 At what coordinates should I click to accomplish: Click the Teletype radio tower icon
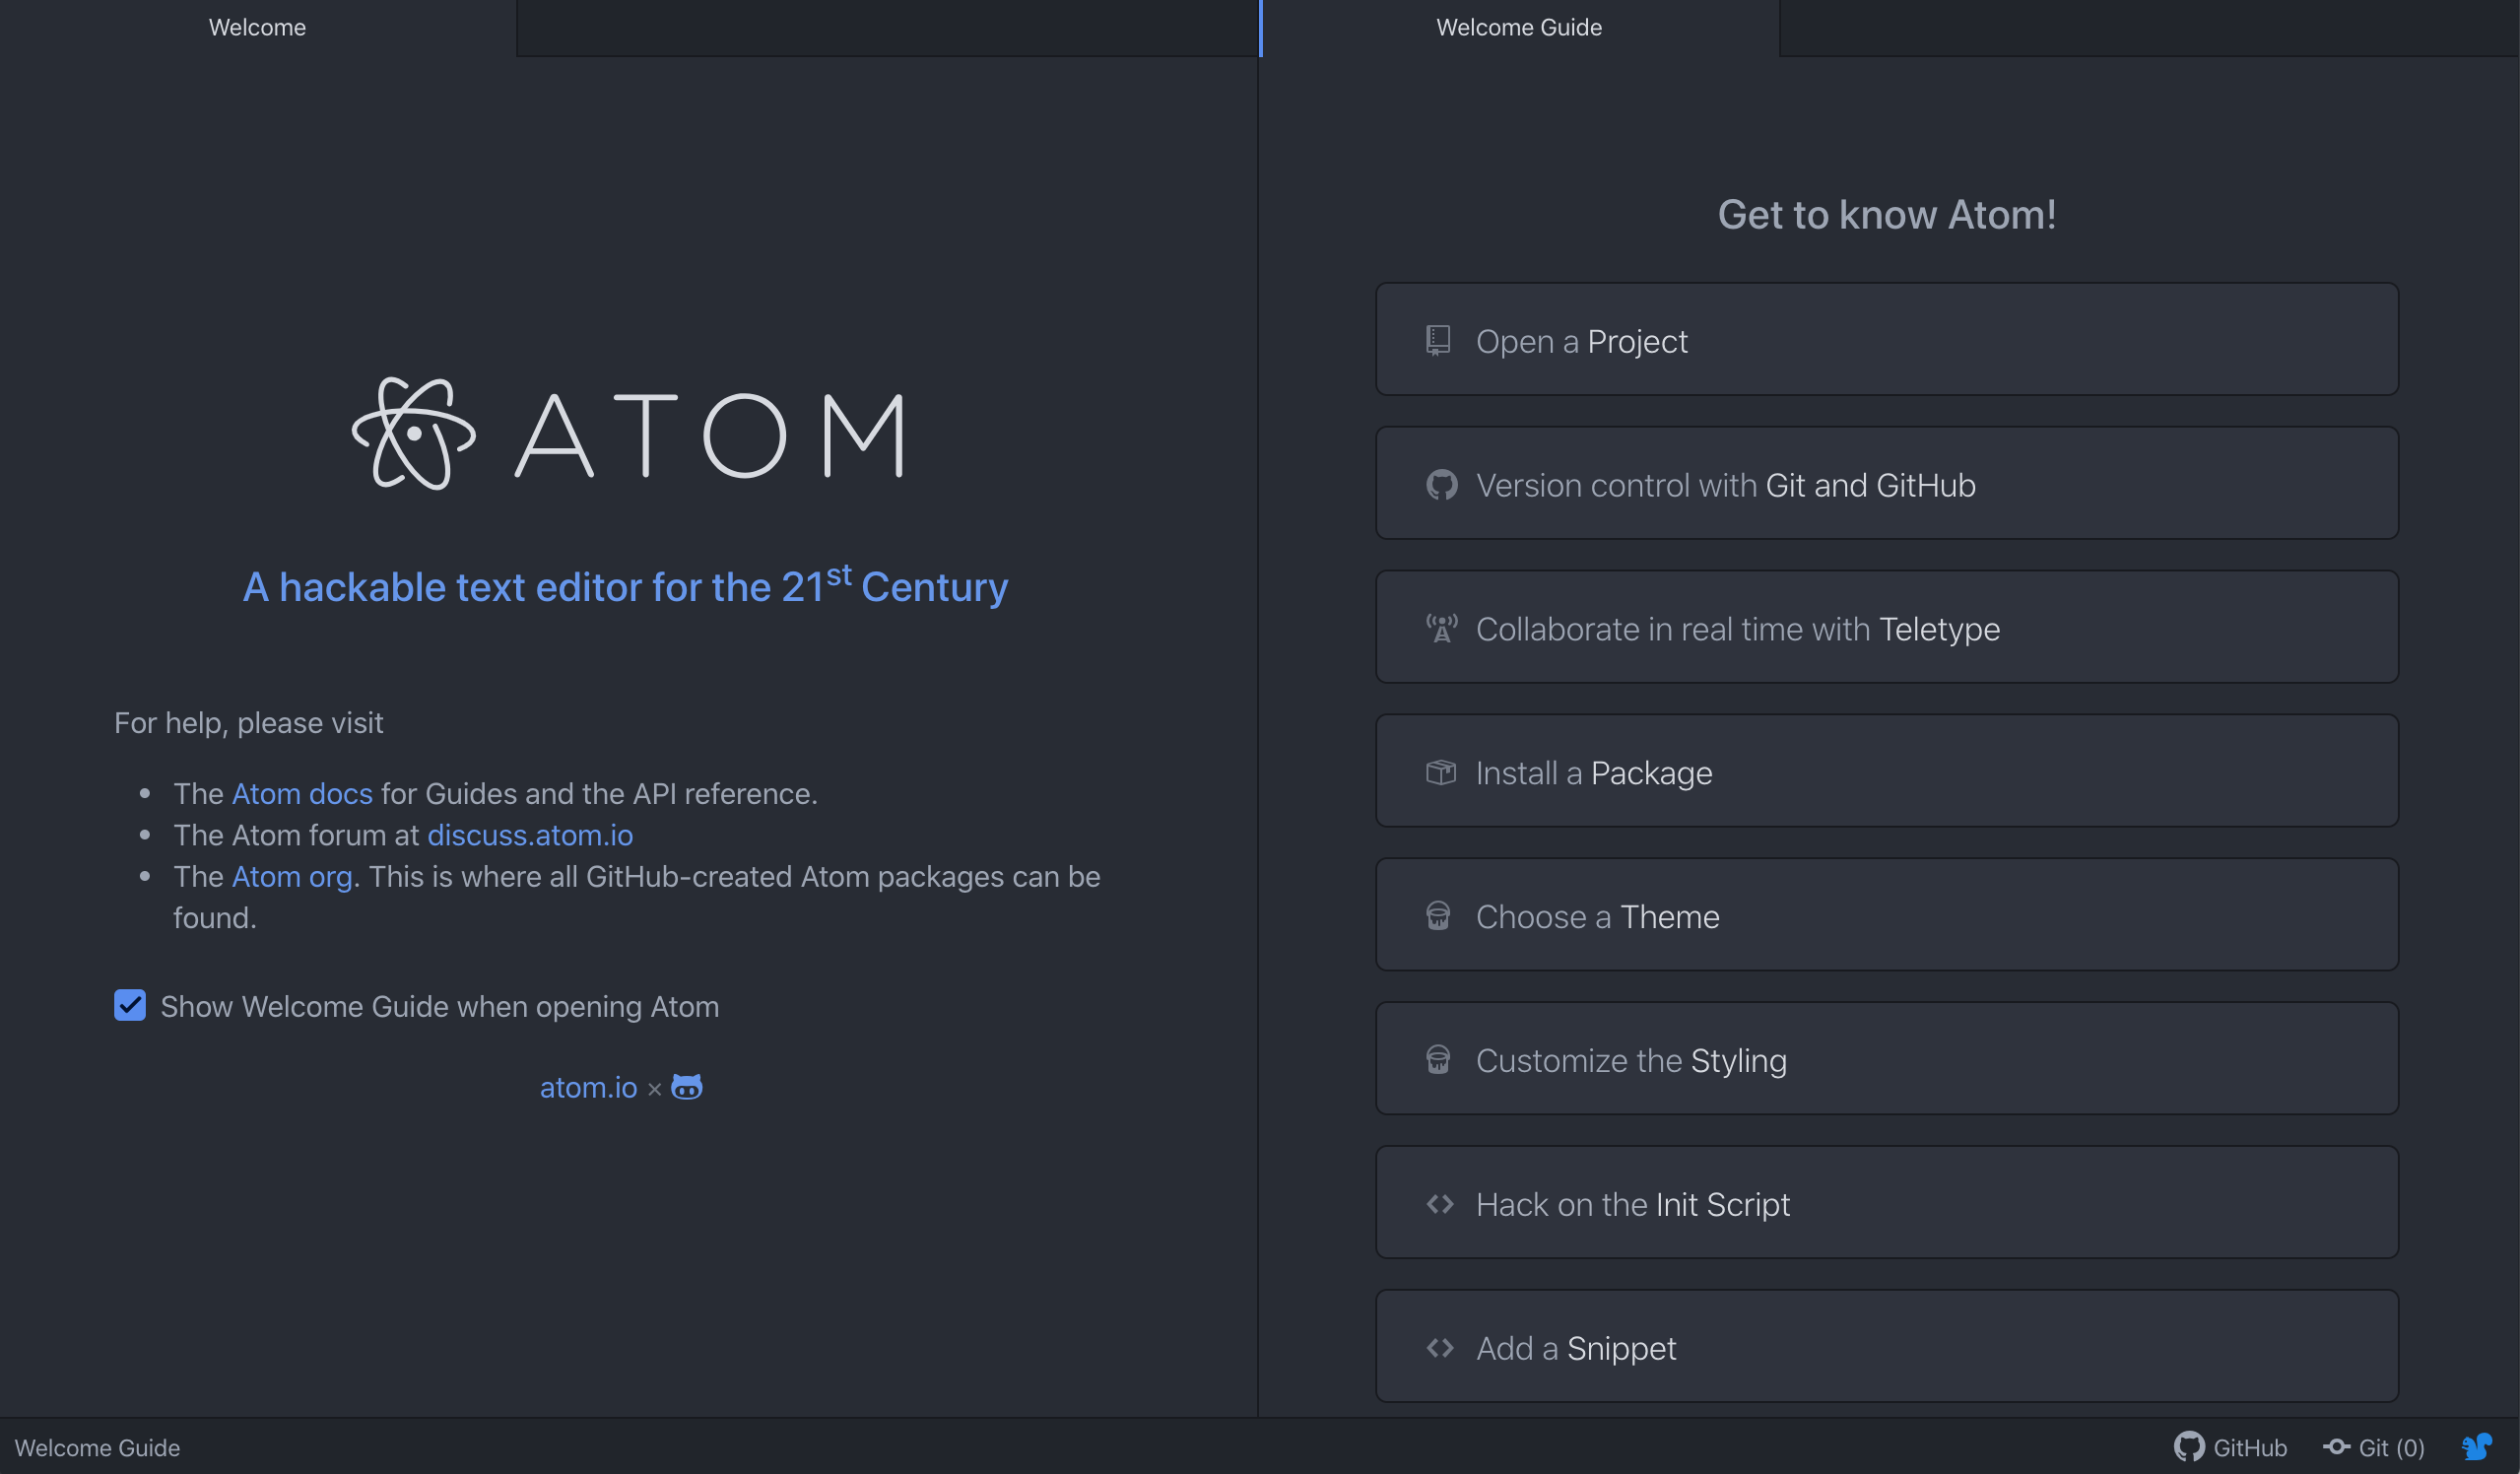tap(1440, 629)
